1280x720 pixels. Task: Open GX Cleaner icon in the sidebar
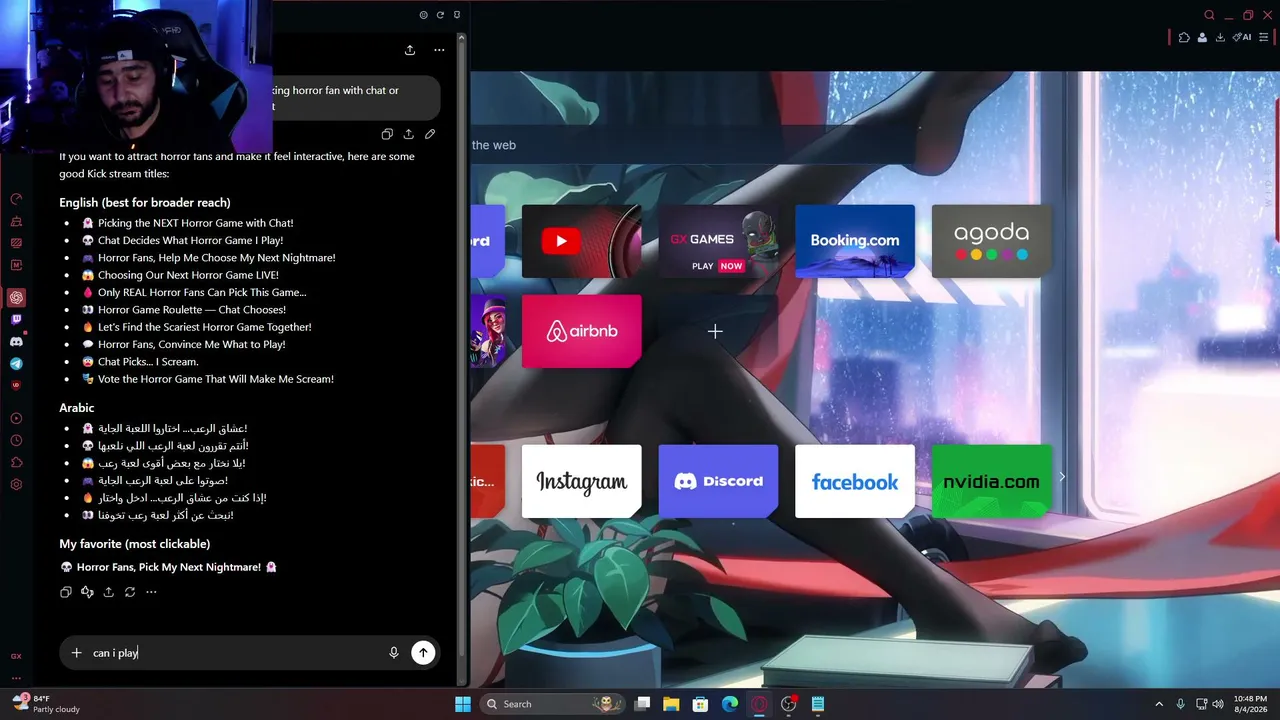pyautogui.click(x=16, y=221)
